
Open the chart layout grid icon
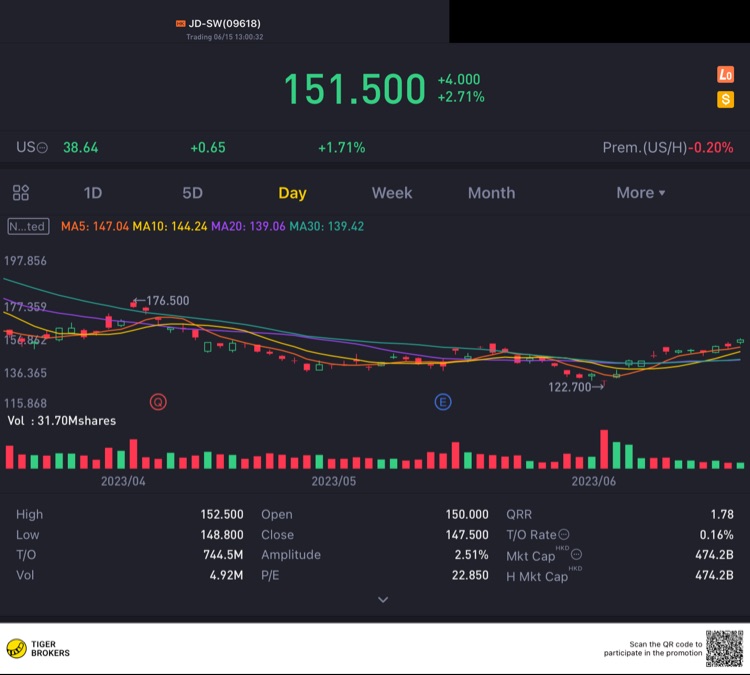21,193
